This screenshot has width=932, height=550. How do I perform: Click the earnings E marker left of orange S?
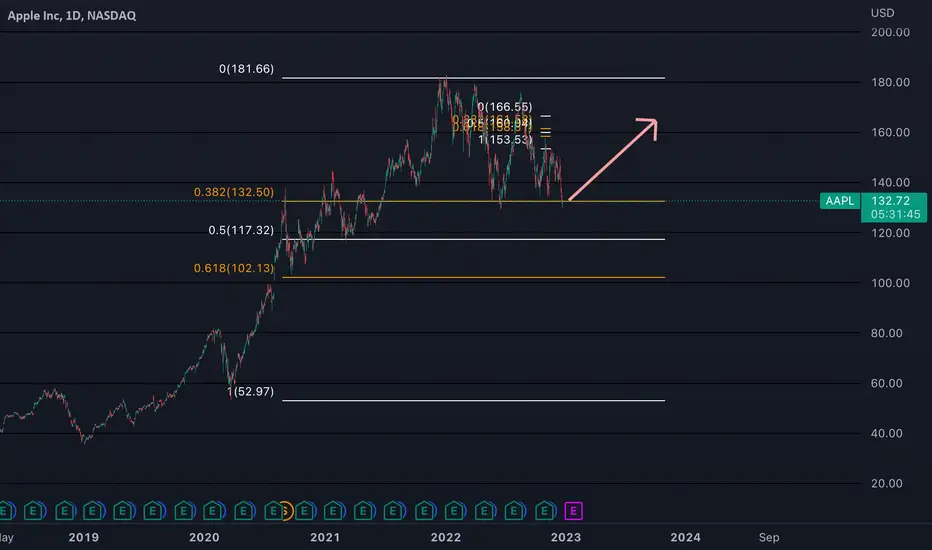pyautogui.click(x=273, y=511)
